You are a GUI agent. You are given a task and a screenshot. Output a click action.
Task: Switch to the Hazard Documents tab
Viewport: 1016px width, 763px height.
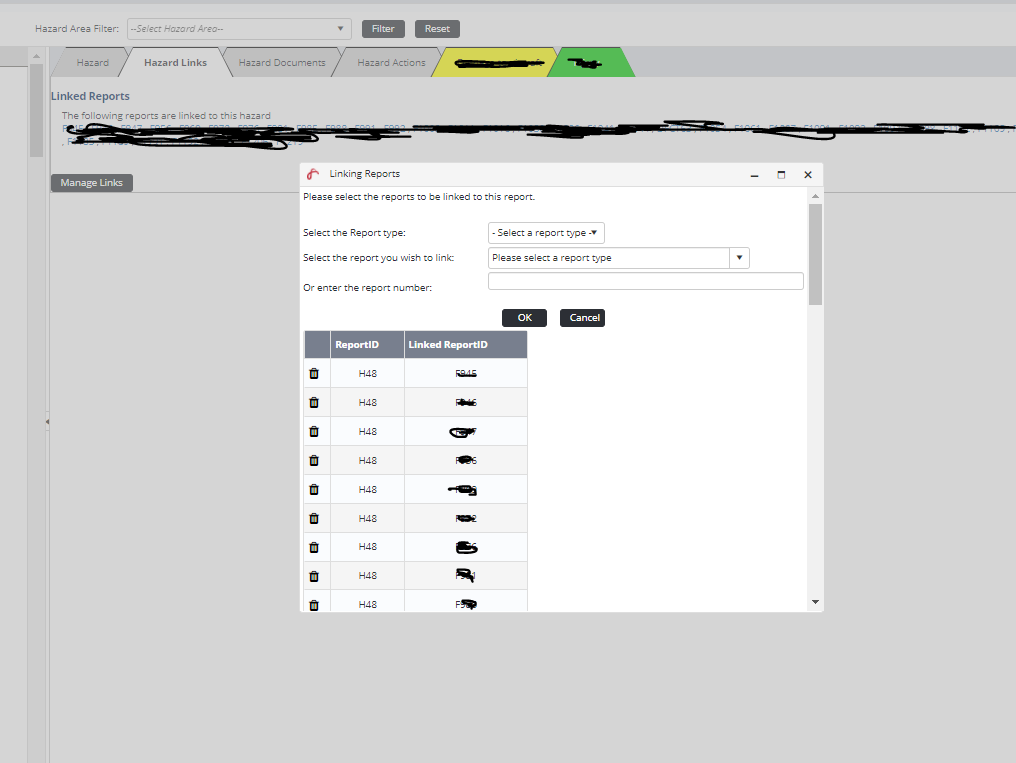click(282, 63)
